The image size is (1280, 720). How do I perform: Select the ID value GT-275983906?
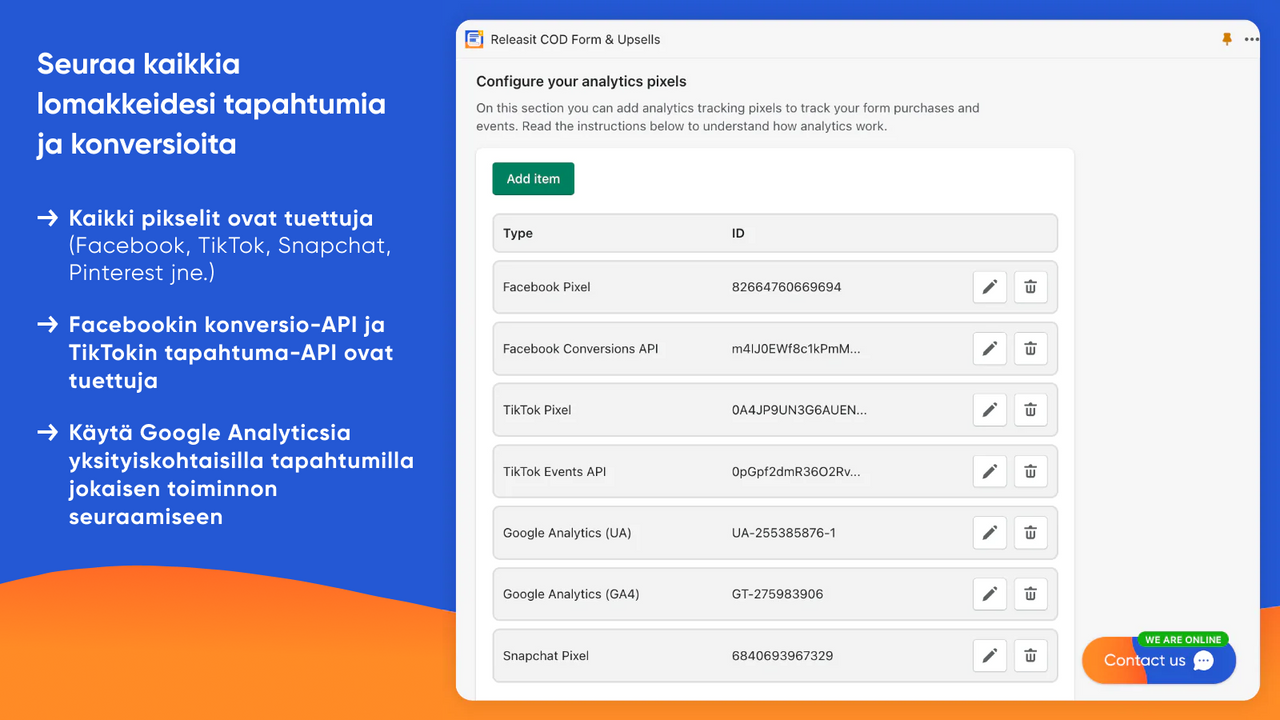point(778,594)
